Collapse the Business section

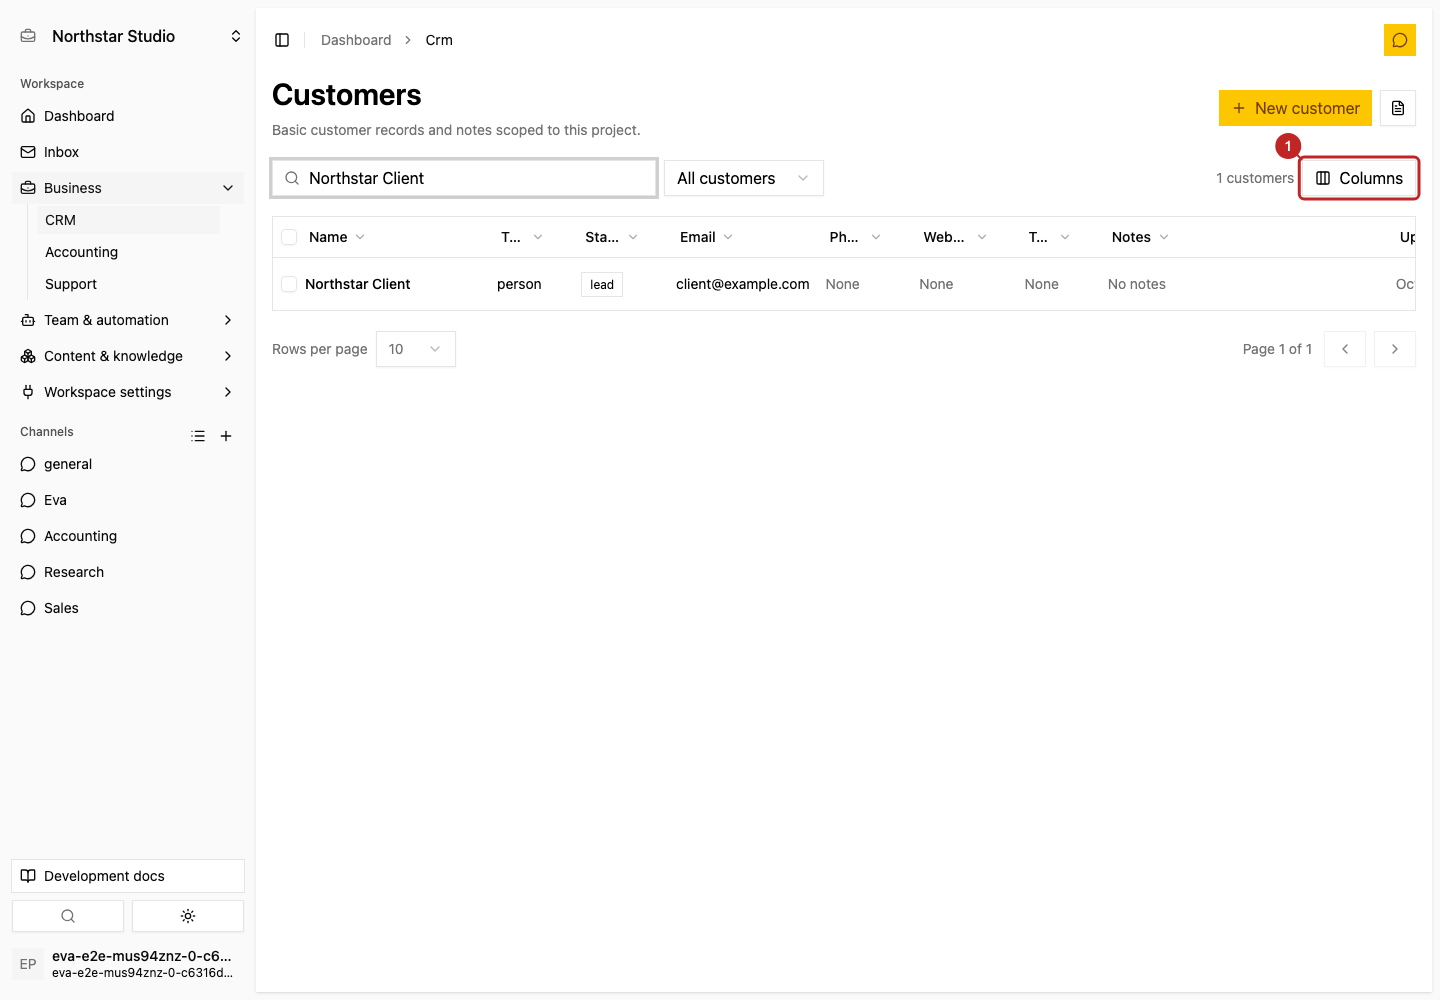[x=128, y=188]
